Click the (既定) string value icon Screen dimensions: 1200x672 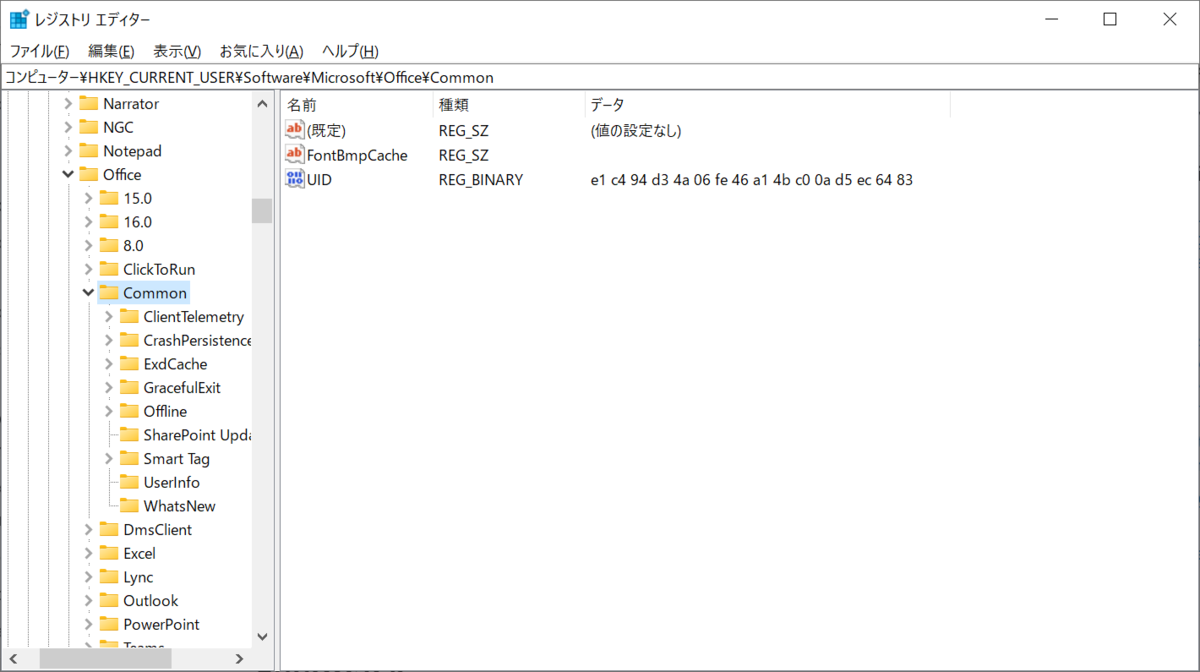coord(294,130)
